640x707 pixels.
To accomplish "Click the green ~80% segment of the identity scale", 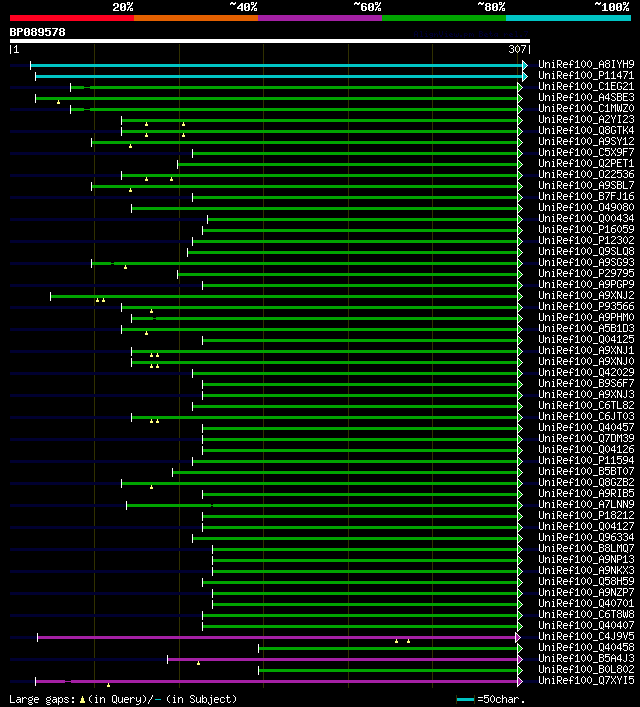I will (444, 18).
